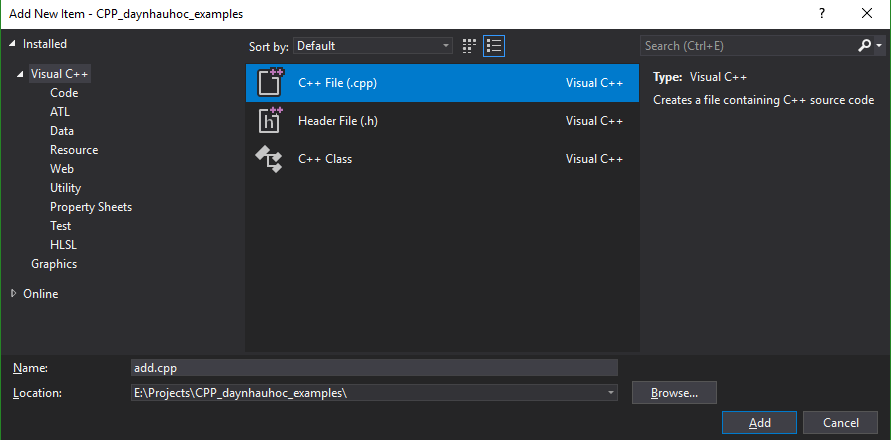
Task: Select the Header File (.h) icon
Action: coord(270,120)
